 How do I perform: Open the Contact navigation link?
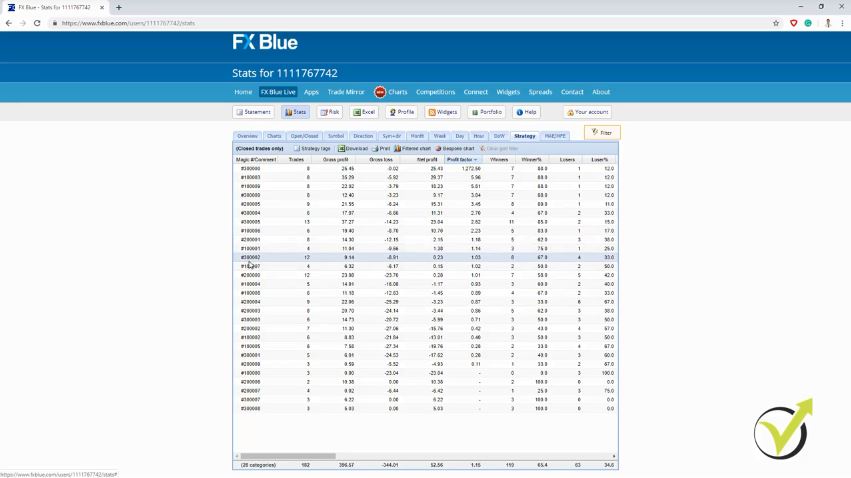click(x=572, y=92)
